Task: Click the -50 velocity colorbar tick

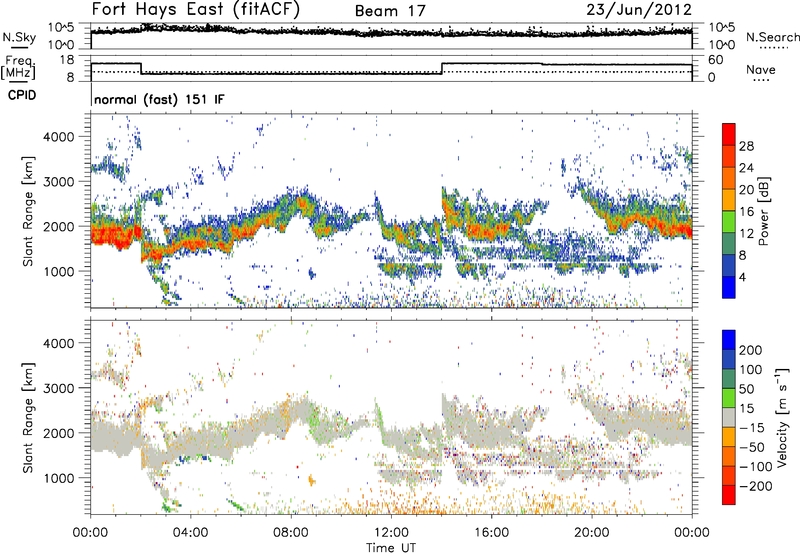Action: [752, 447]
